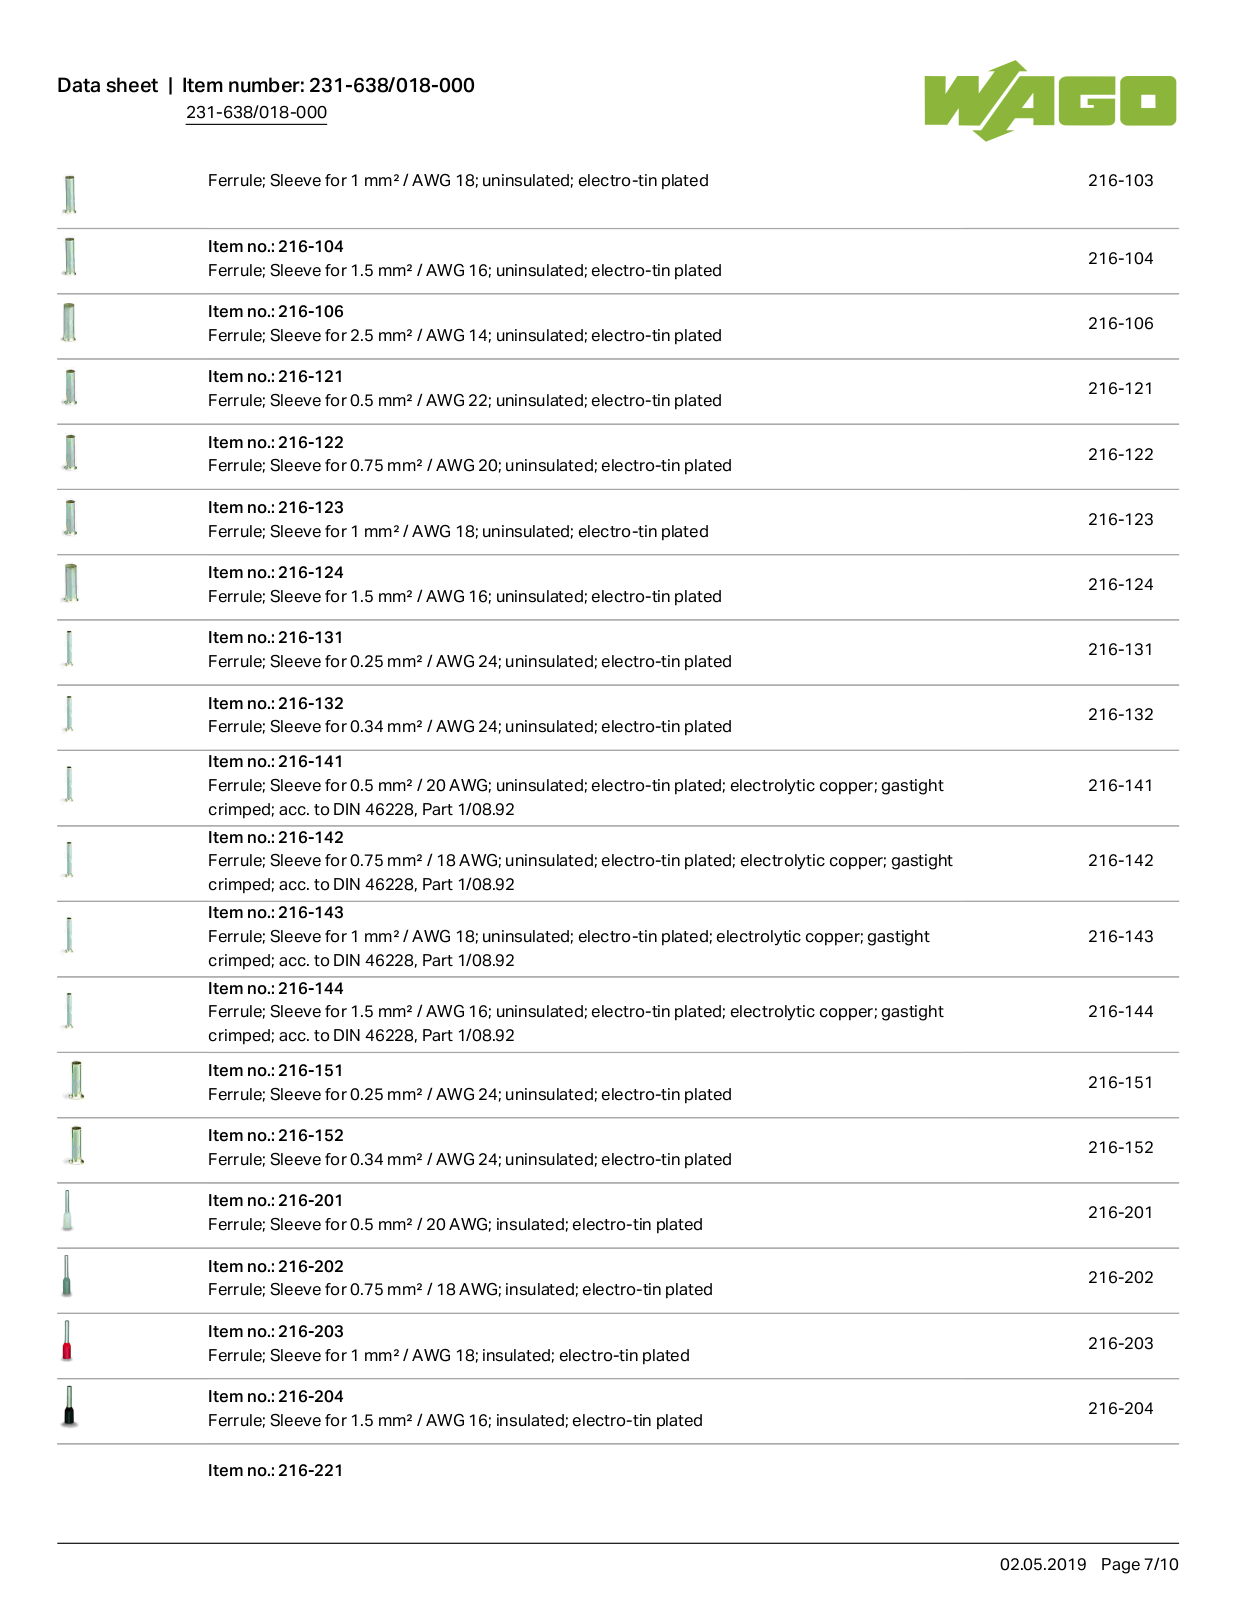Open the 216-103 item number link
This screenshot has width=1237, height=1600.
point(1120,180)
